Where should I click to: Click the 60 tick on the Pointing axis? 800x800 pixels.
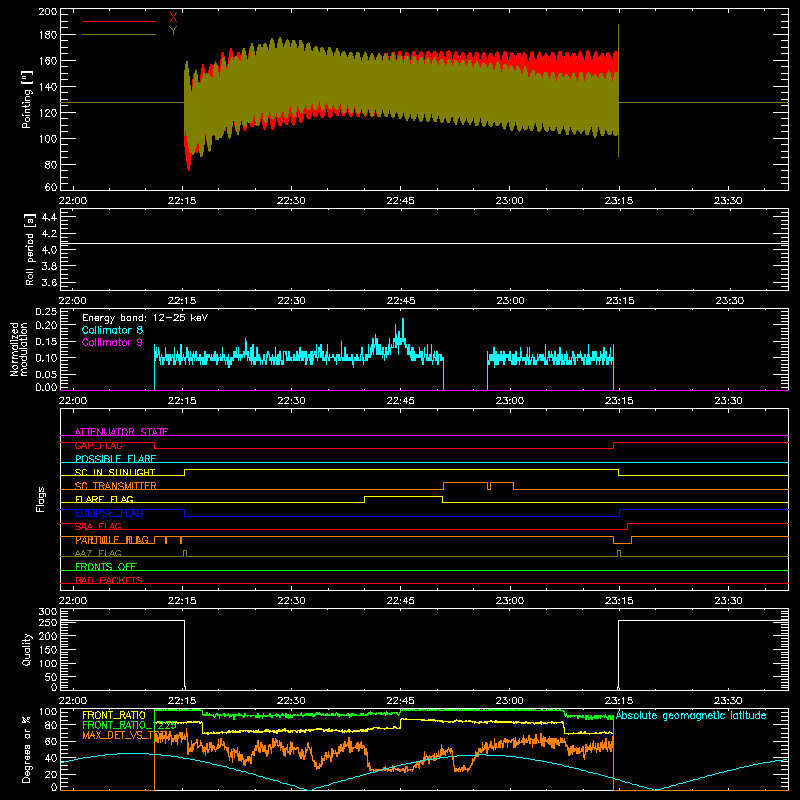coord(51,187)
